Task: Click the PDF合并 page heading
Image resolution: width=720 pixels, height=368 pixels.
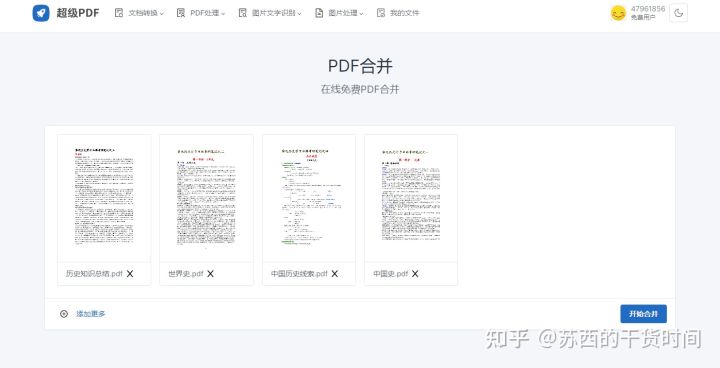Action: pyautogui.click(x=360, y=66)
